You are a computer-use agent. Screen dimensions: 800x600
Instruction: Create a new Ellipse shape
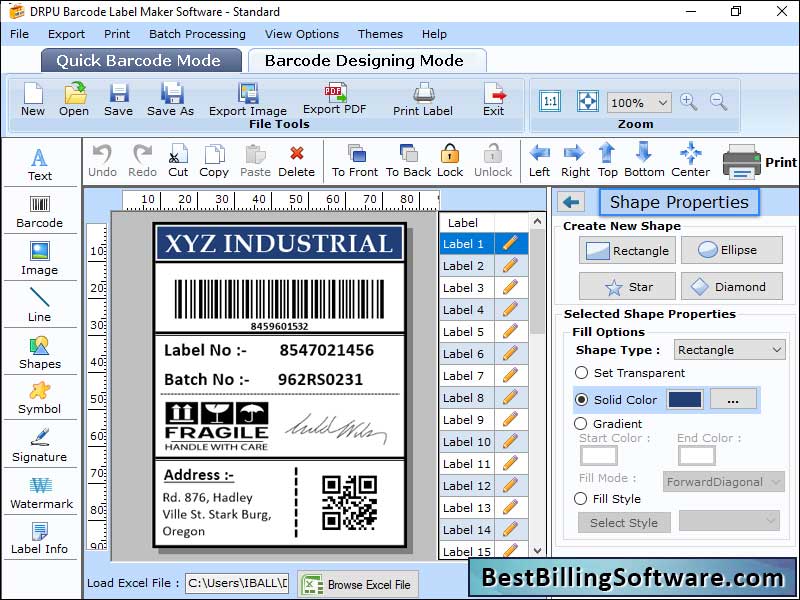731,250
